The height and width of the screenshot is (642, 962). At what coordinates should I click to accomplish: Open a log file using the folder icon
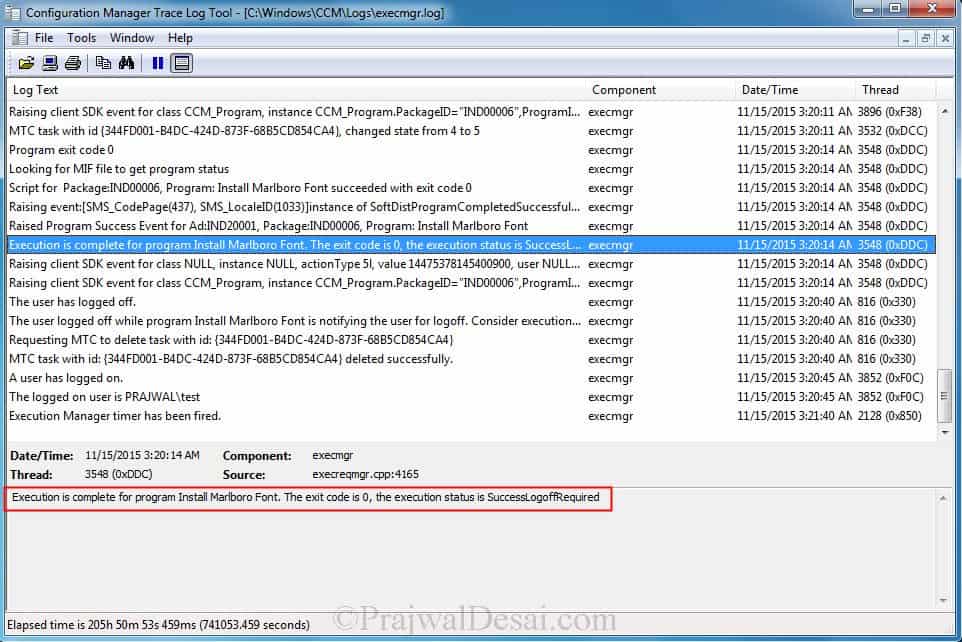click(x=27, y=62)
